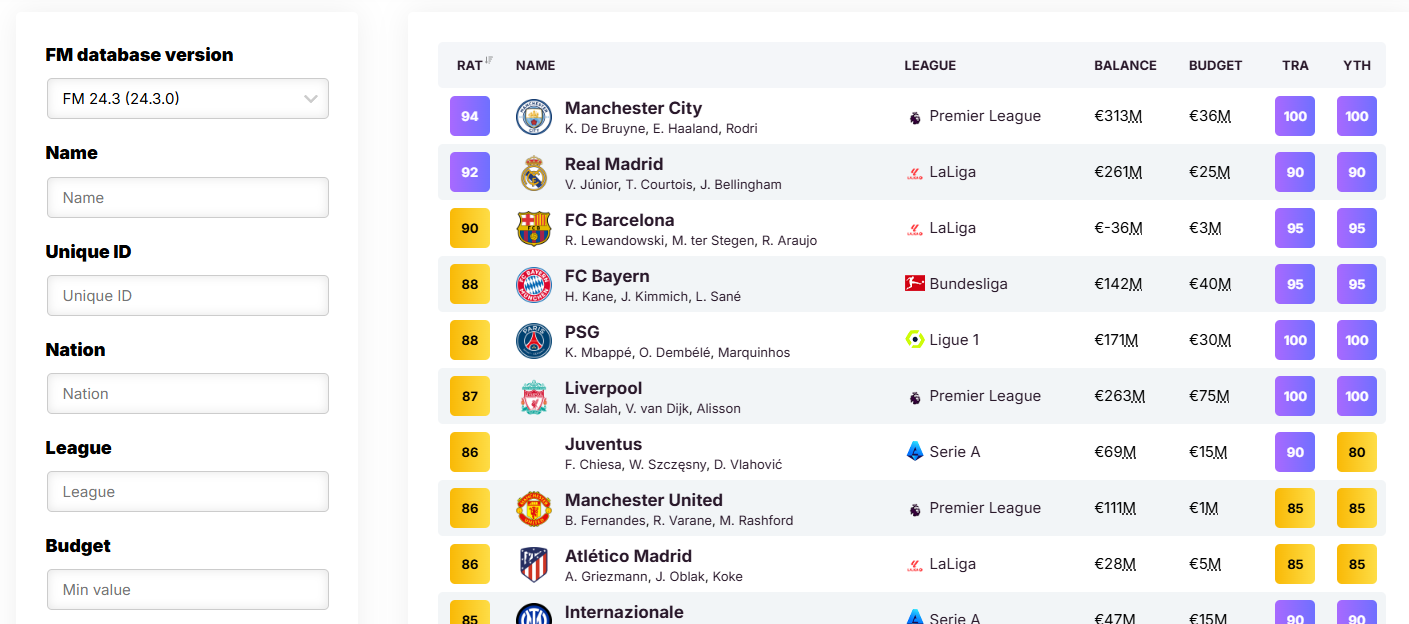Sort by the BUDGET column header
Viewport: 1409px width, 624px height.
pyautogui.click(x=1215, y=65)
